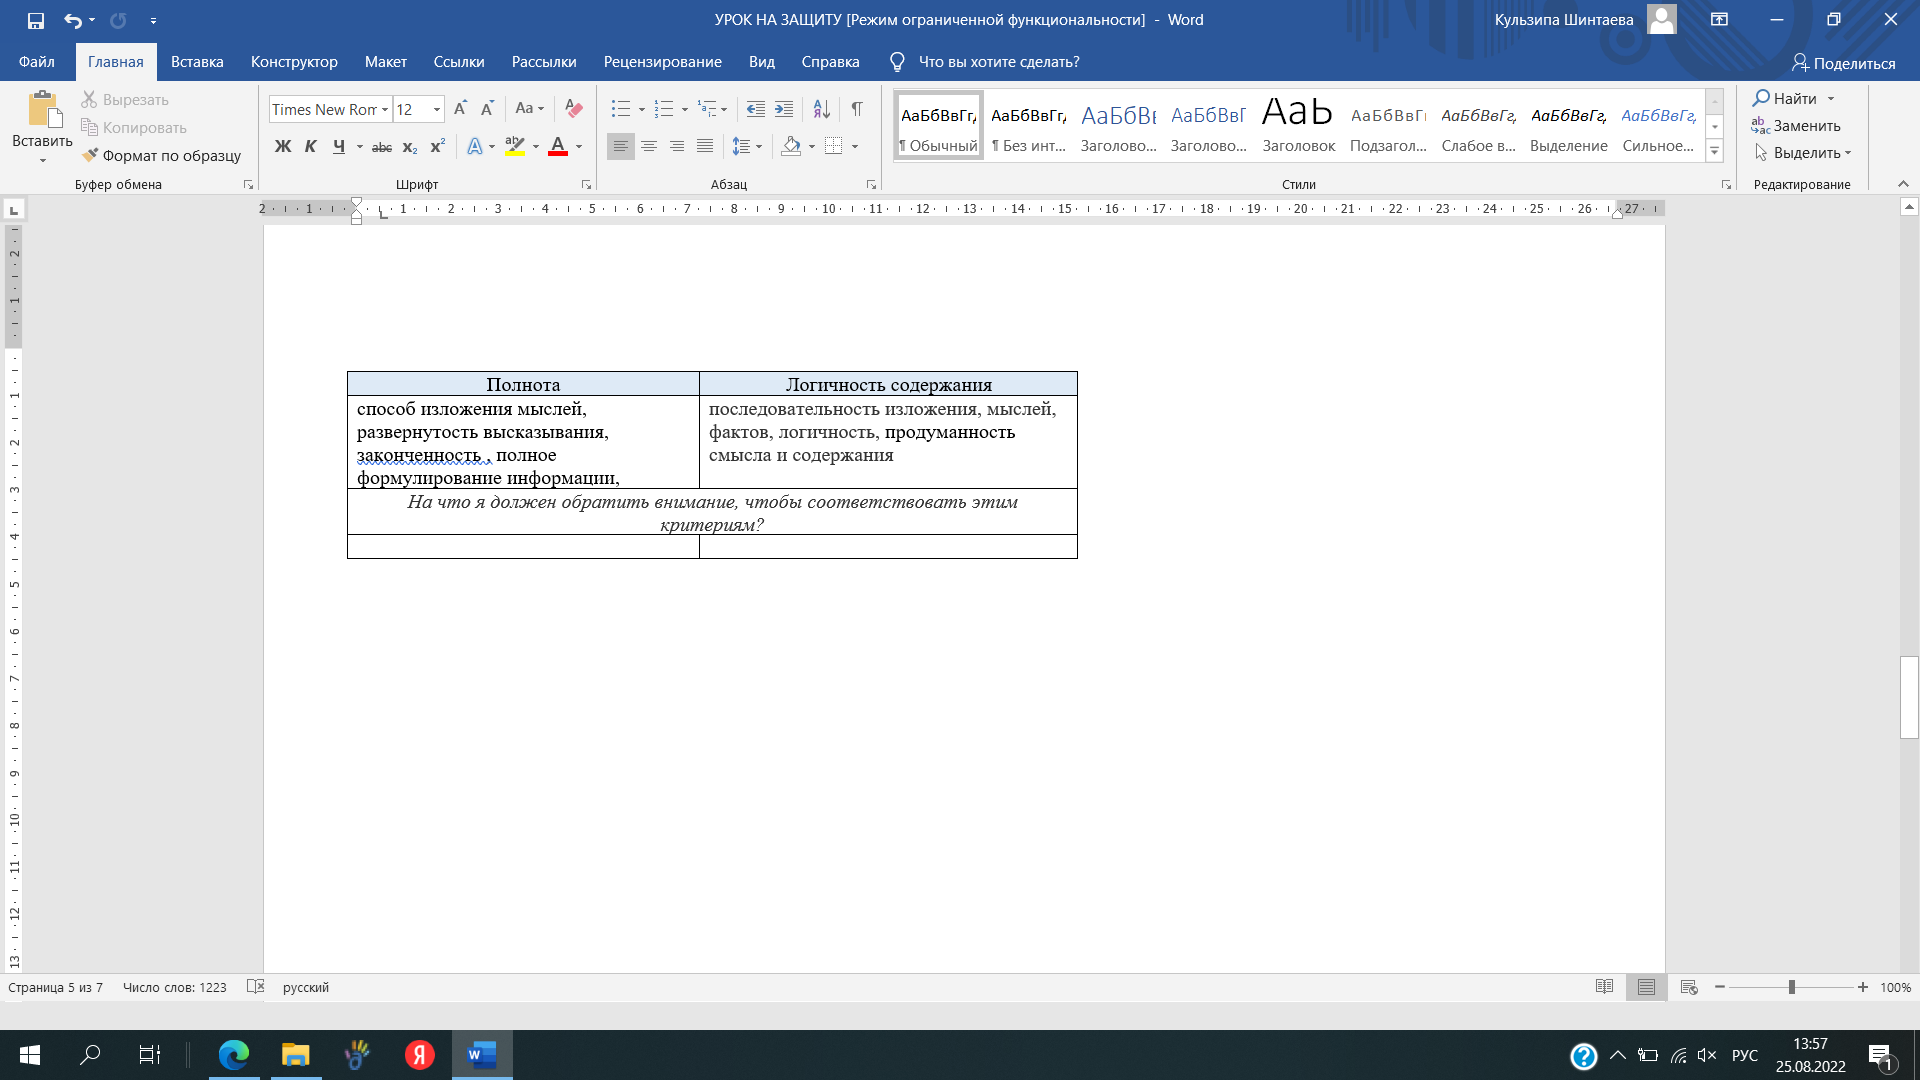Click the Найти (Find) button
Viewport: 1920px width, 1080px height.
click(1785, 98)
